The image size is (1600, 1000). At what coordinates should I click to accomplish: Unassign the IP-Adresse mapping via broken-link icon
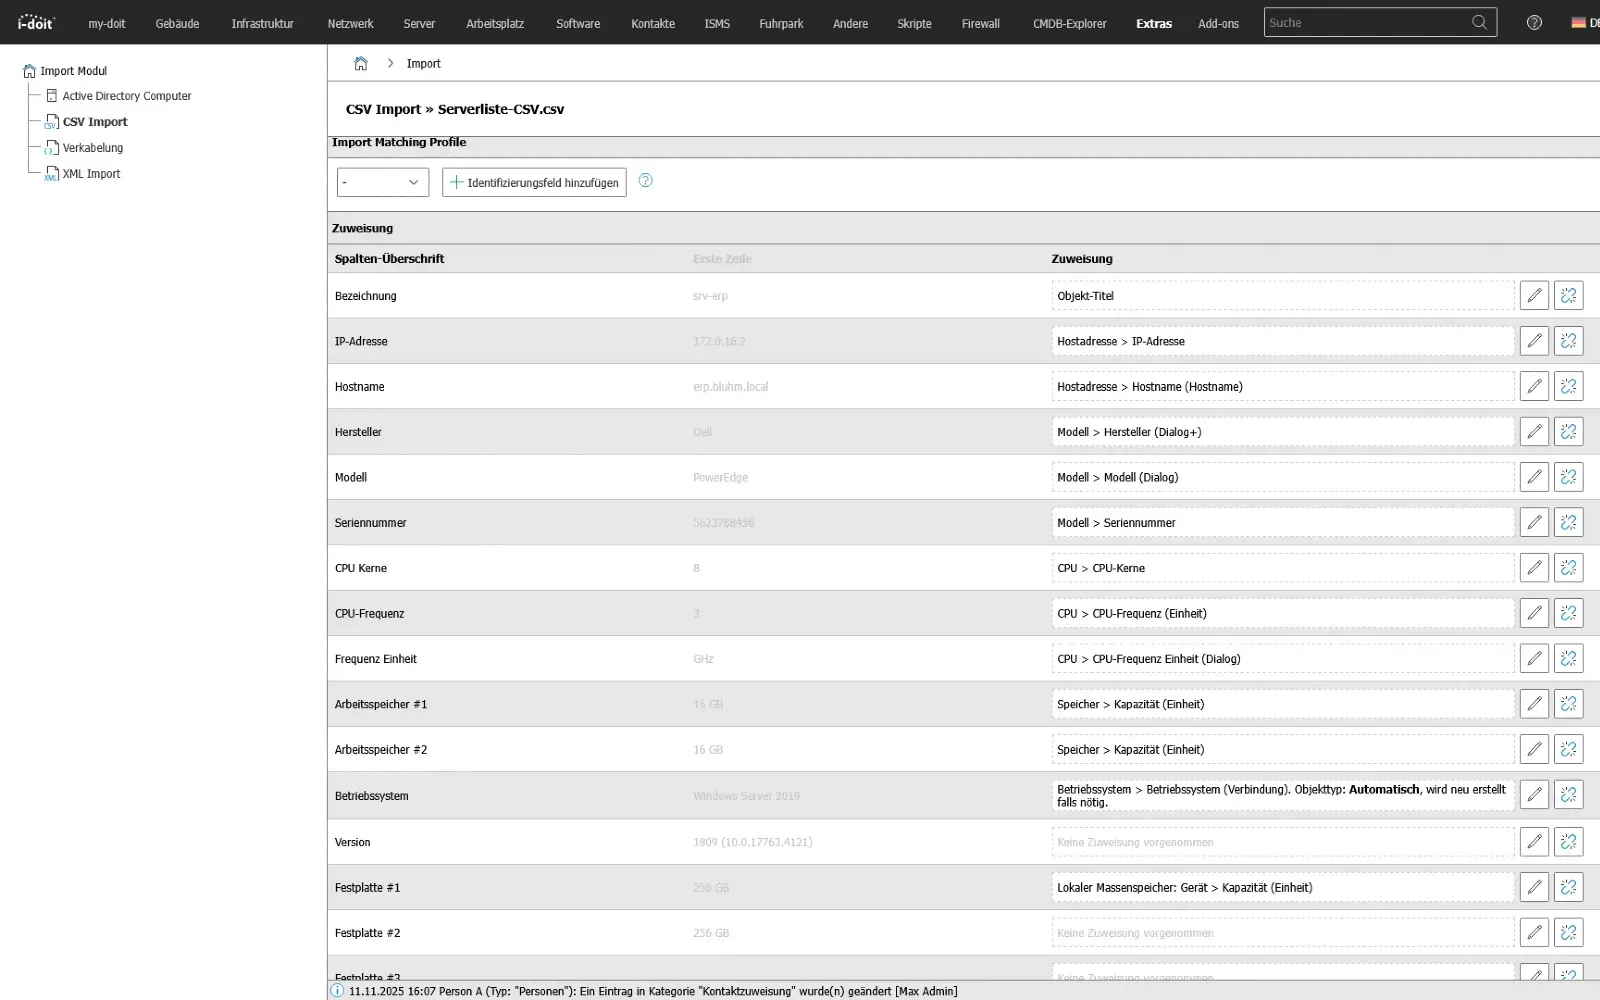(x=1568, y=340)
